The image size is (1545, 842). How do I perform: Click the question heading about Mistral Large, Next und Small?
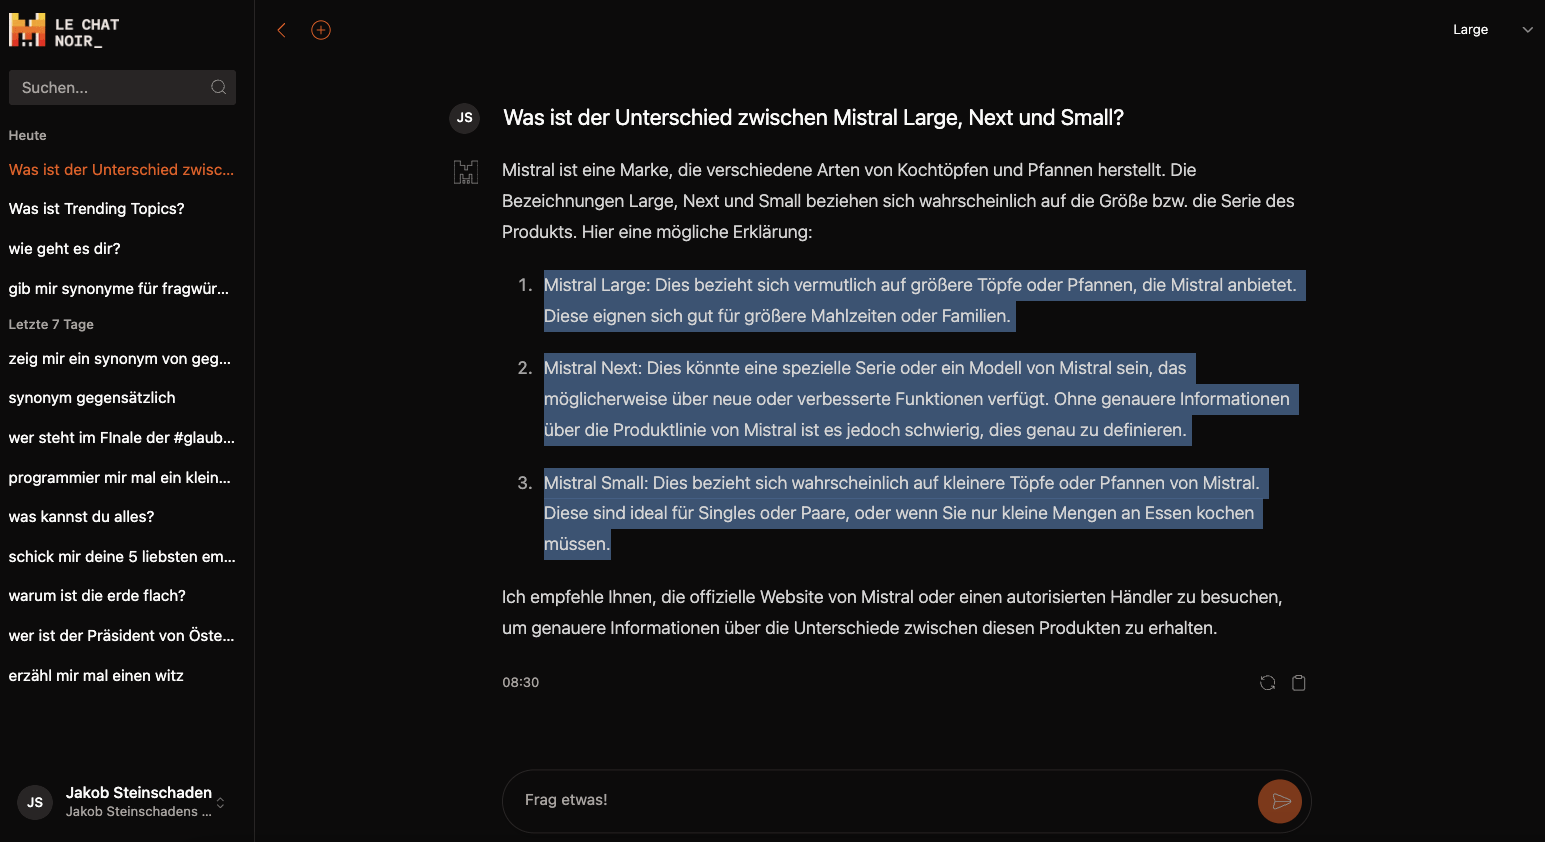click(x=814, y=118)
